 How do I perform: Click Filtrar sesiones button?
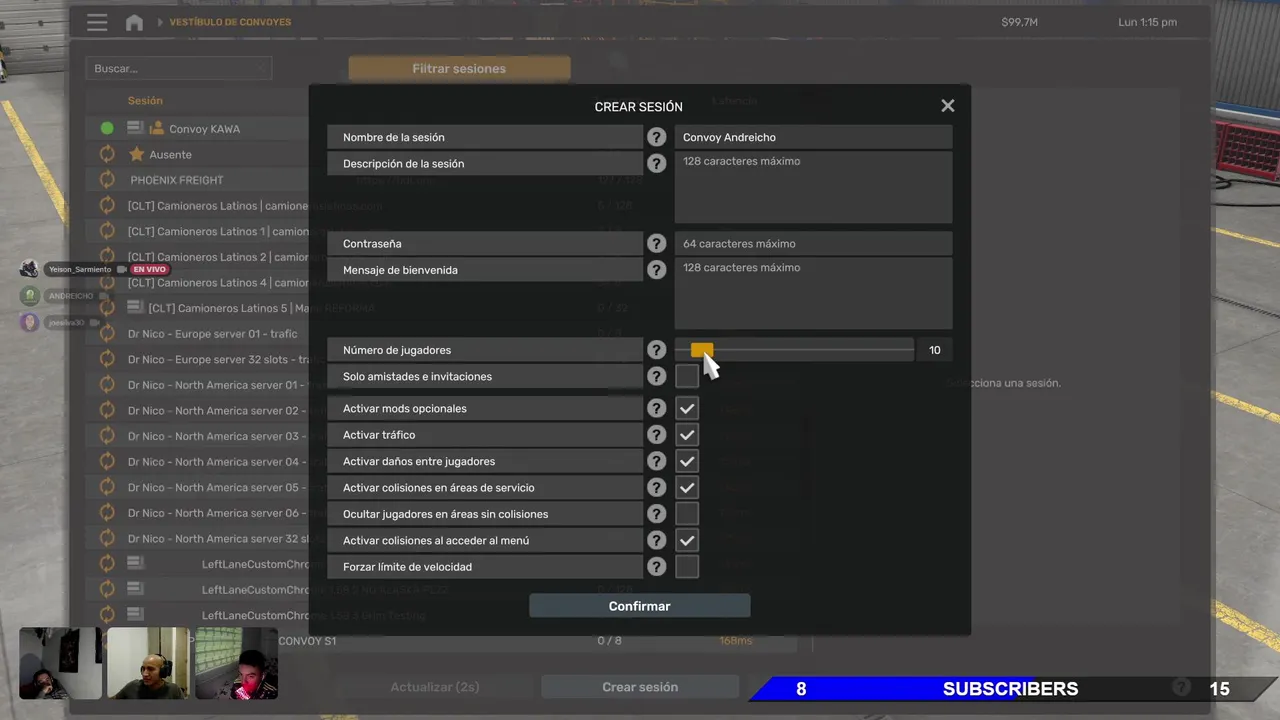459,69
